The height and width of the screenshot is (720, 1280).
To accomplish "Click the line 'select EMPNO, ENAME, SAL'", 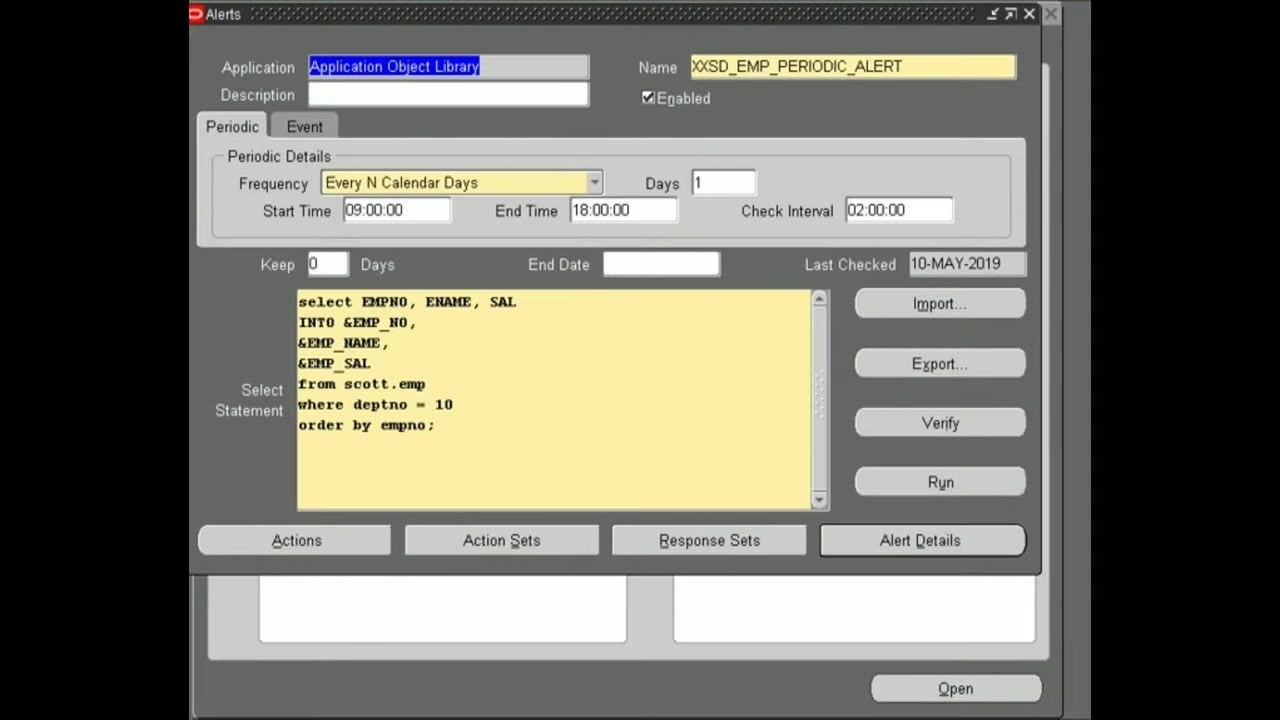I will pyautogui.click(x=407, y=302).
